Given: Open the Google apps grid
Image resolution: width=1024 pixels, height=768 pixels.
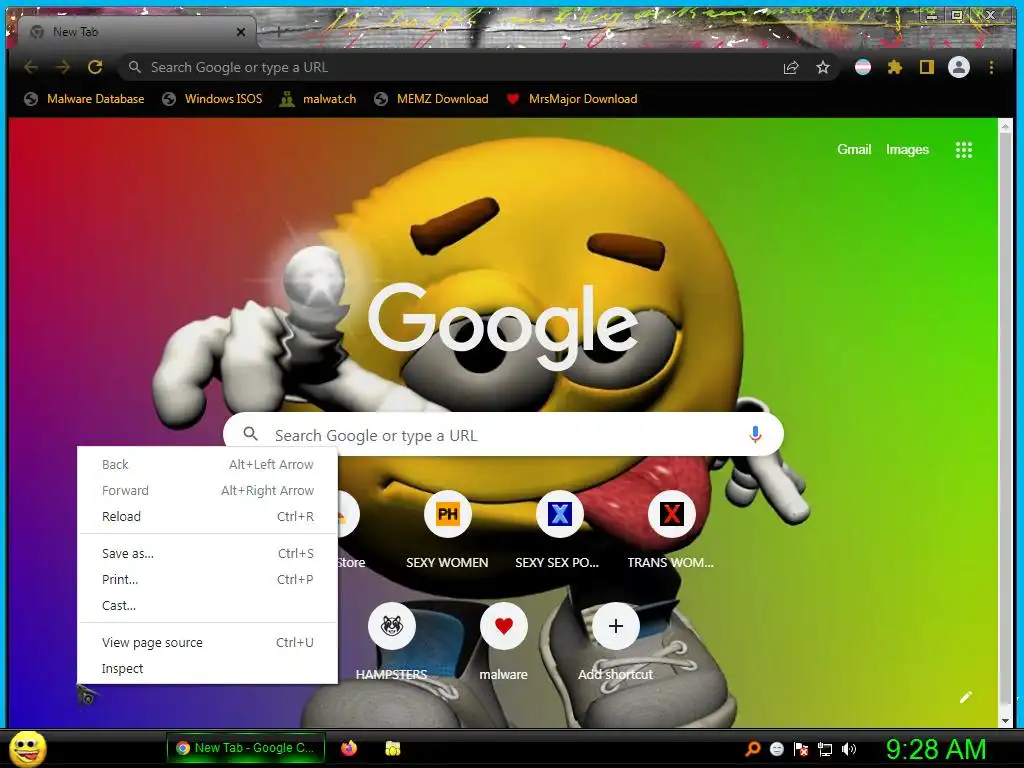Looking at the screenshot, I should (x=964, y=150).
